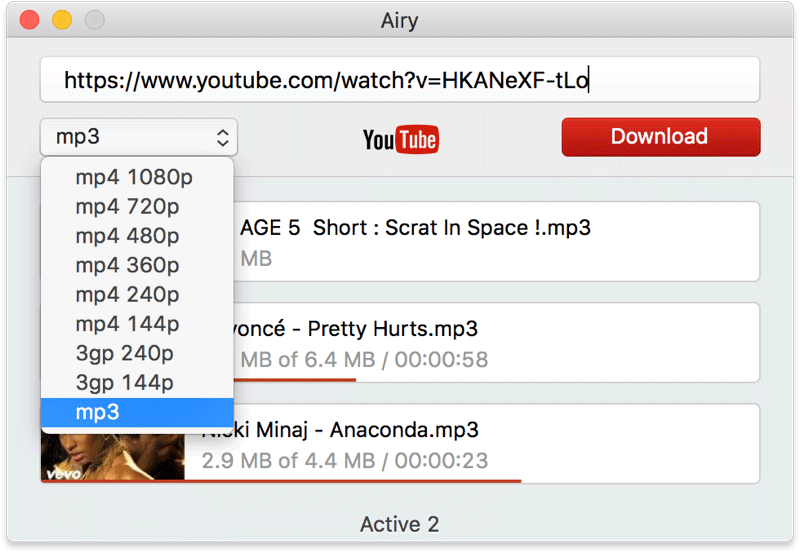This screenshot has height=553, width=800.
Task: Click the Active 2 status label
Action: click(399, 524)
